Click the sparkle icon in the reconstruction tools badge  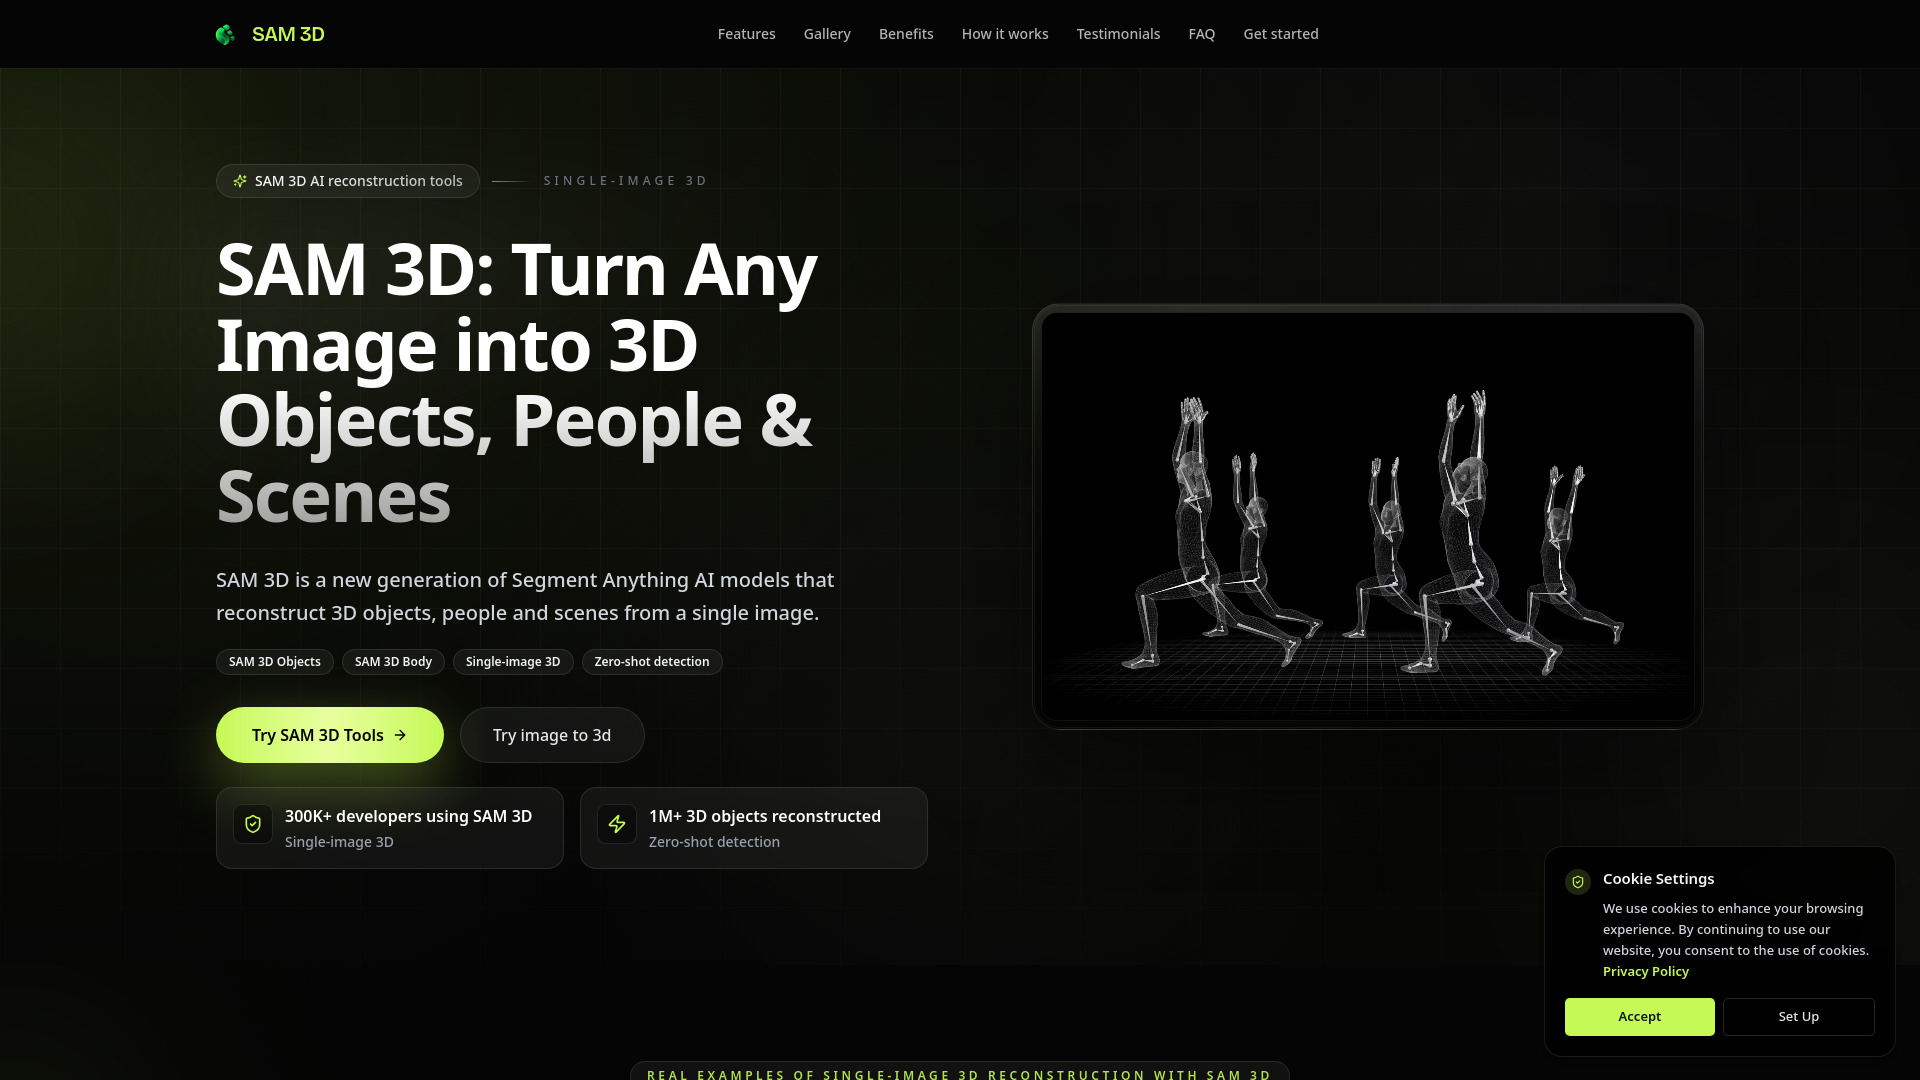[x=240, y=181]
